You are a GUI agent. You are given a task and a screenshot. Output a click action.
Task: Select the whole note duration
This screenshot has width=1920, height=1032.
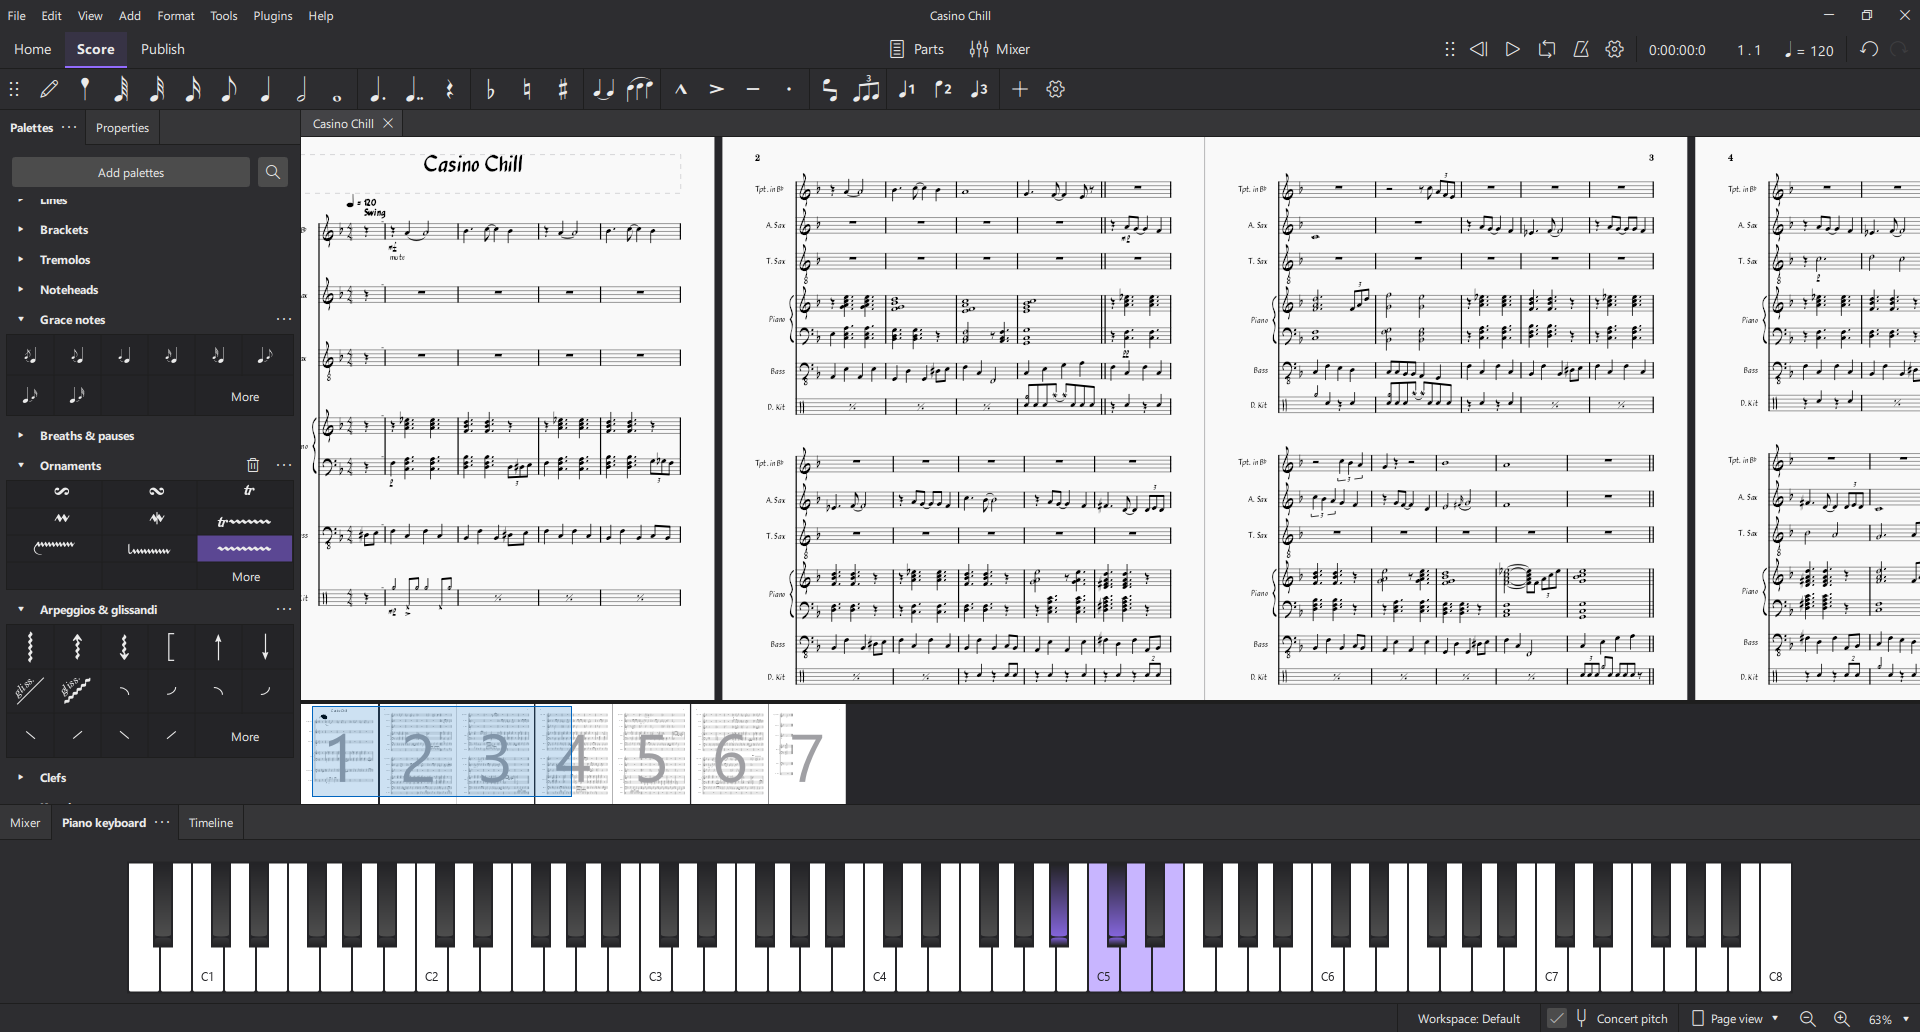[337, 97]
